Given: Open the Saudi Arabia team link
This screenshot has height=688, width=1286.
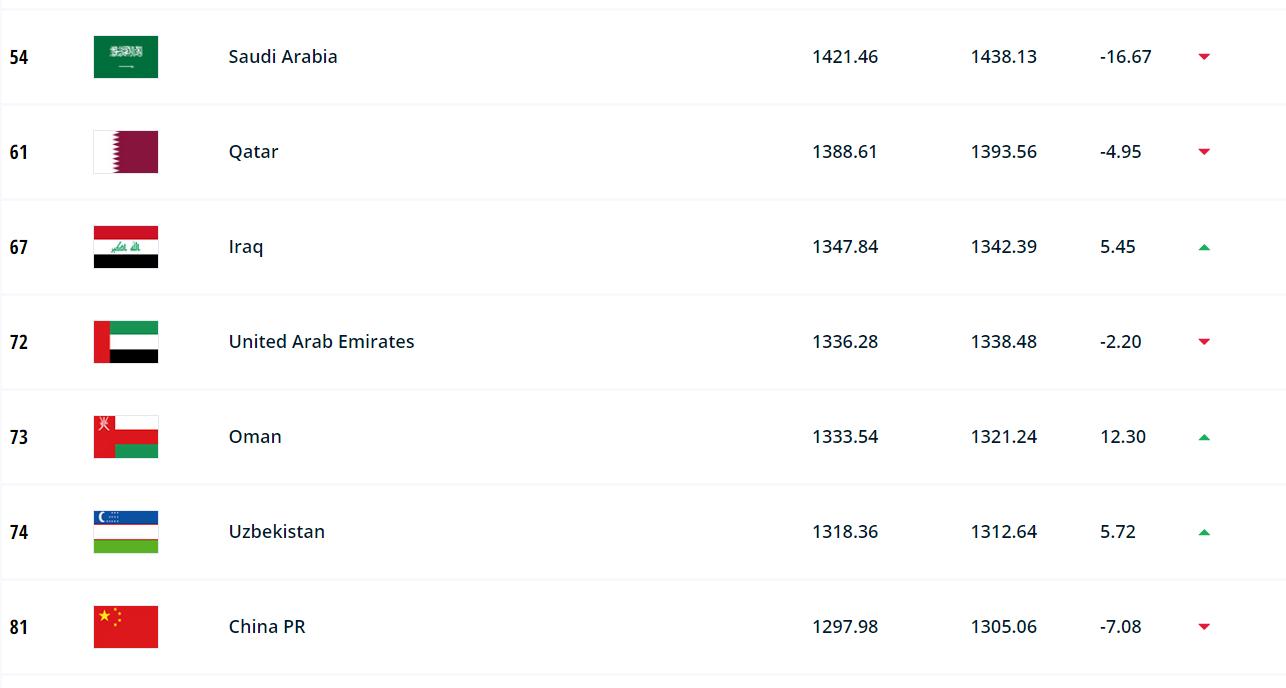Looking at the screenshot, I should 283,57.
